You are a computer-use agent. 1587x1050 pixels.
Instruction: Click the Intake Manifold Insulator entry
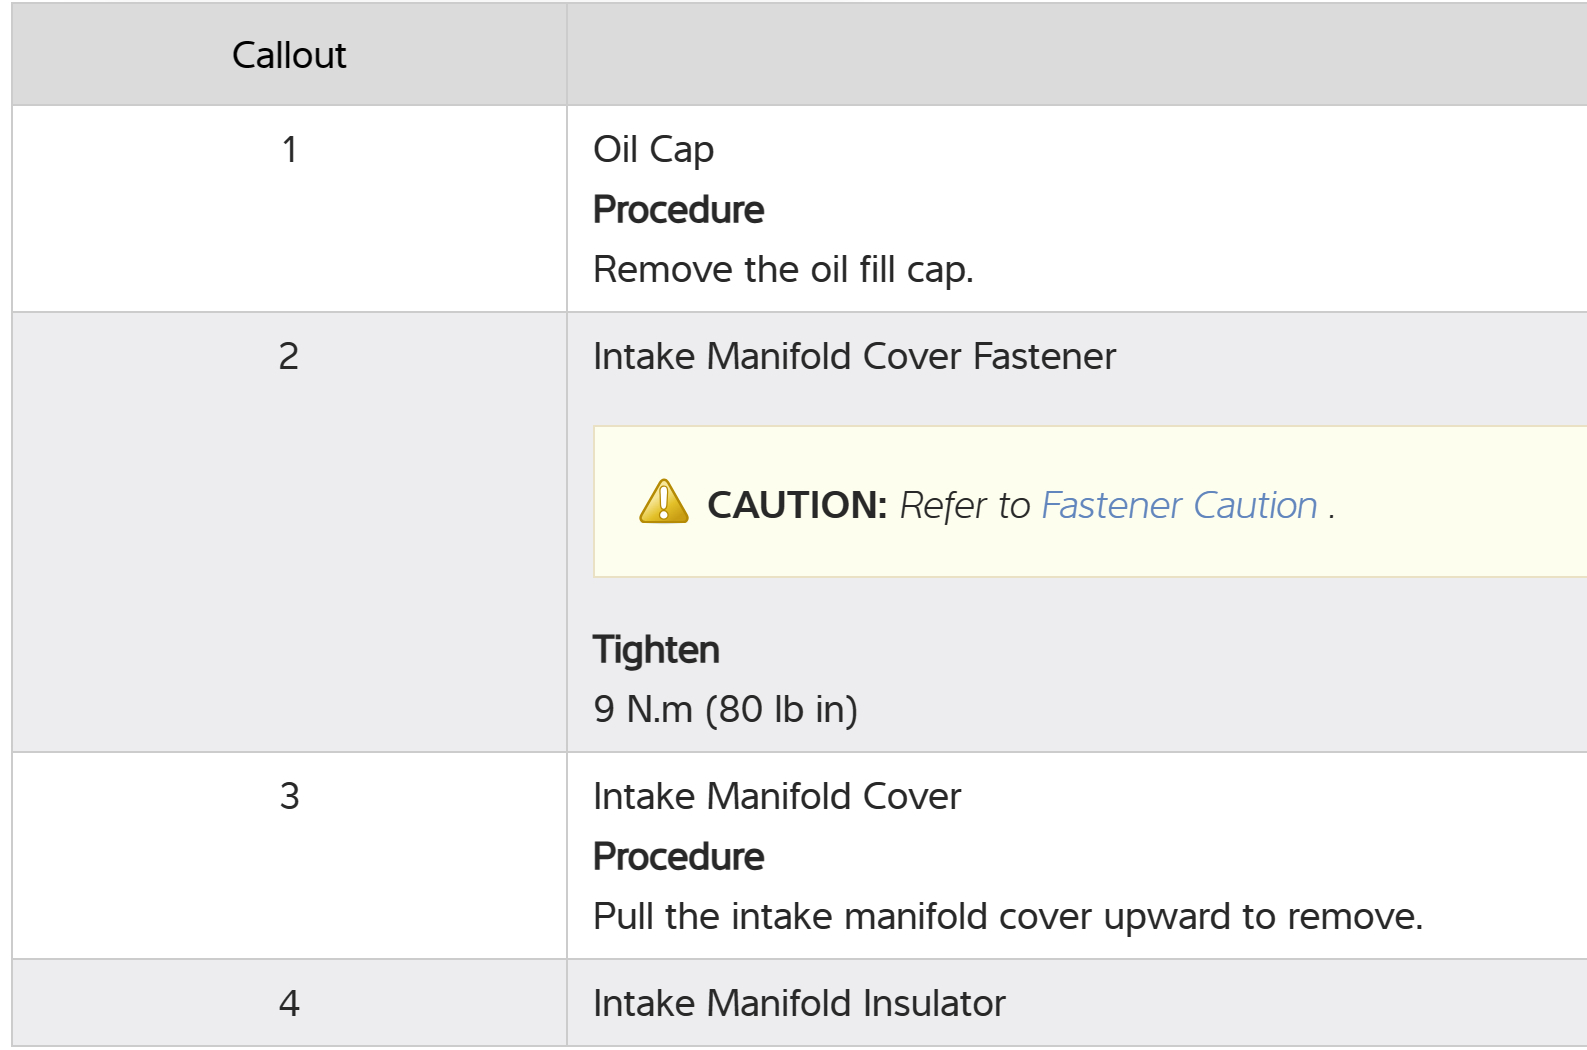click(798, 1003)
